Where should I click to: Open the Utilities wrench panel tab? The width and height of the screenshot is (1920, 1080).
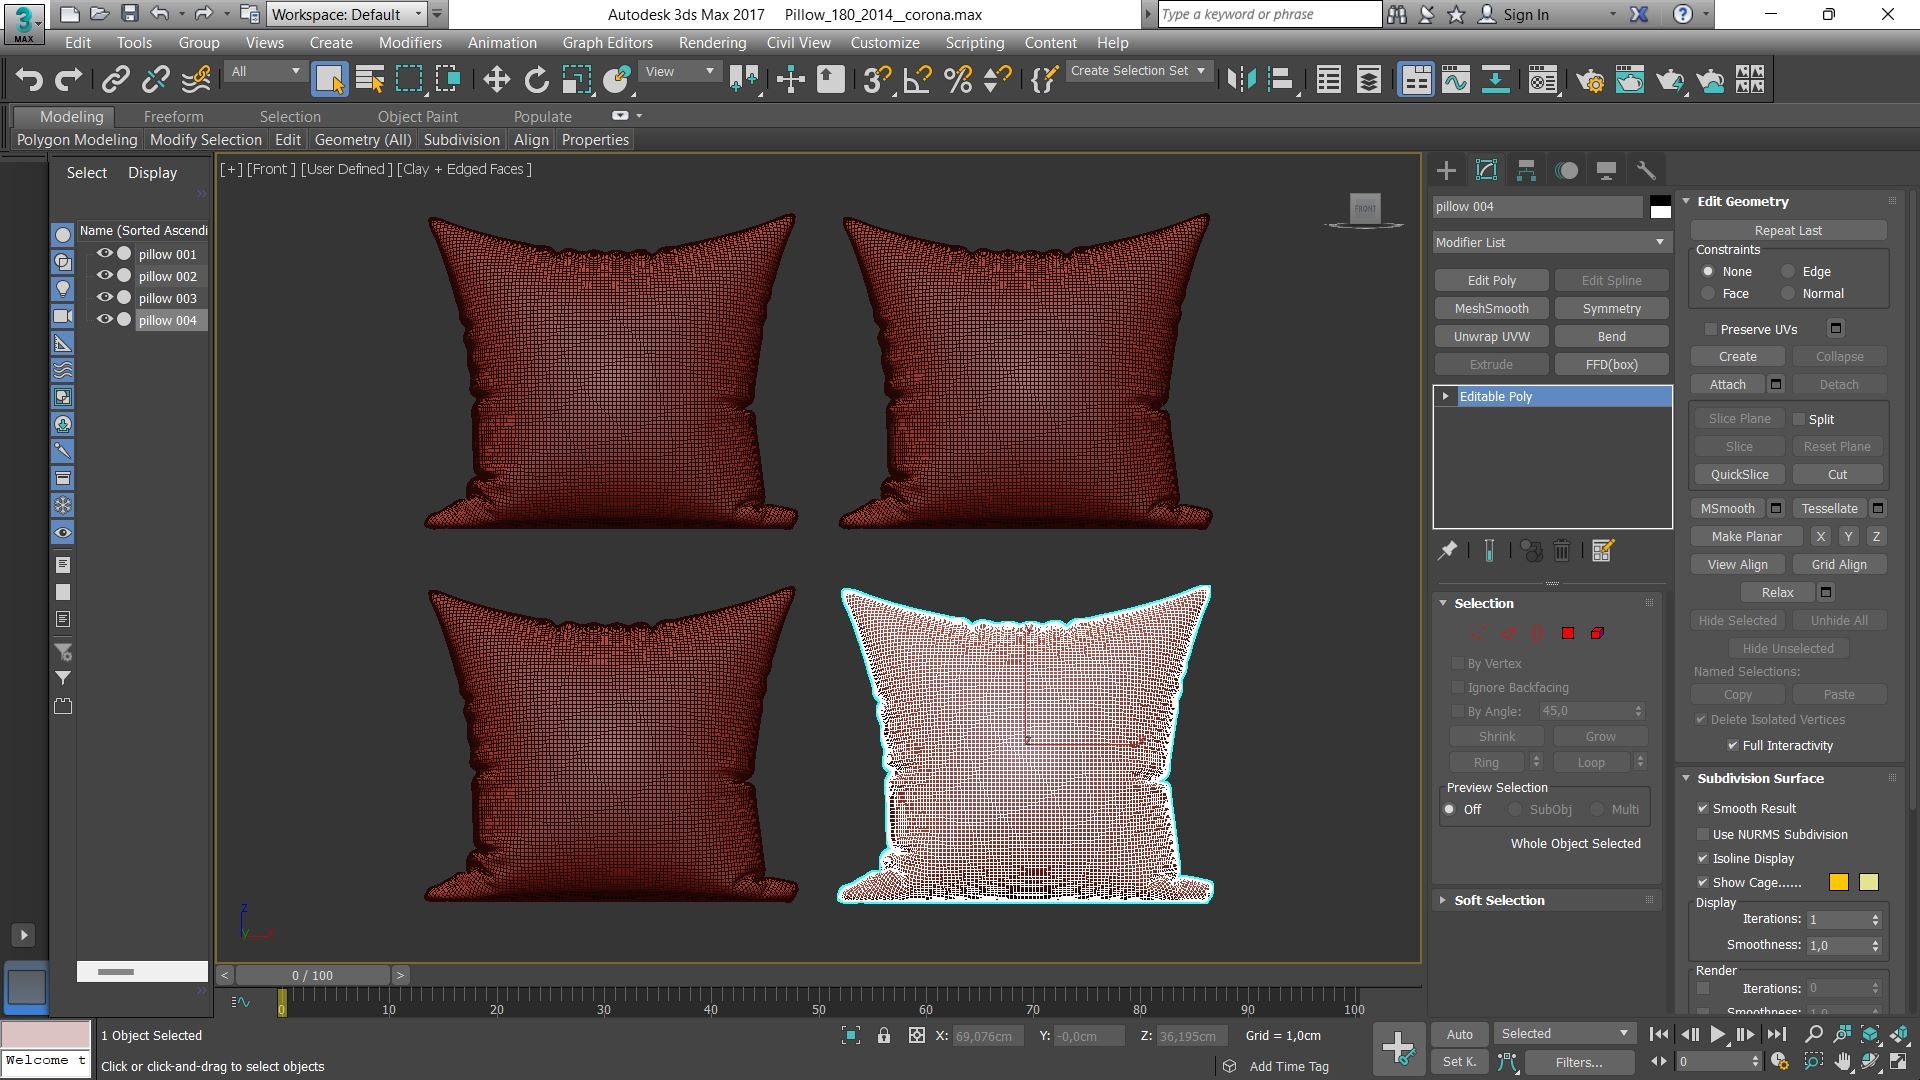pyautogui.click(x=1645, y=170)
